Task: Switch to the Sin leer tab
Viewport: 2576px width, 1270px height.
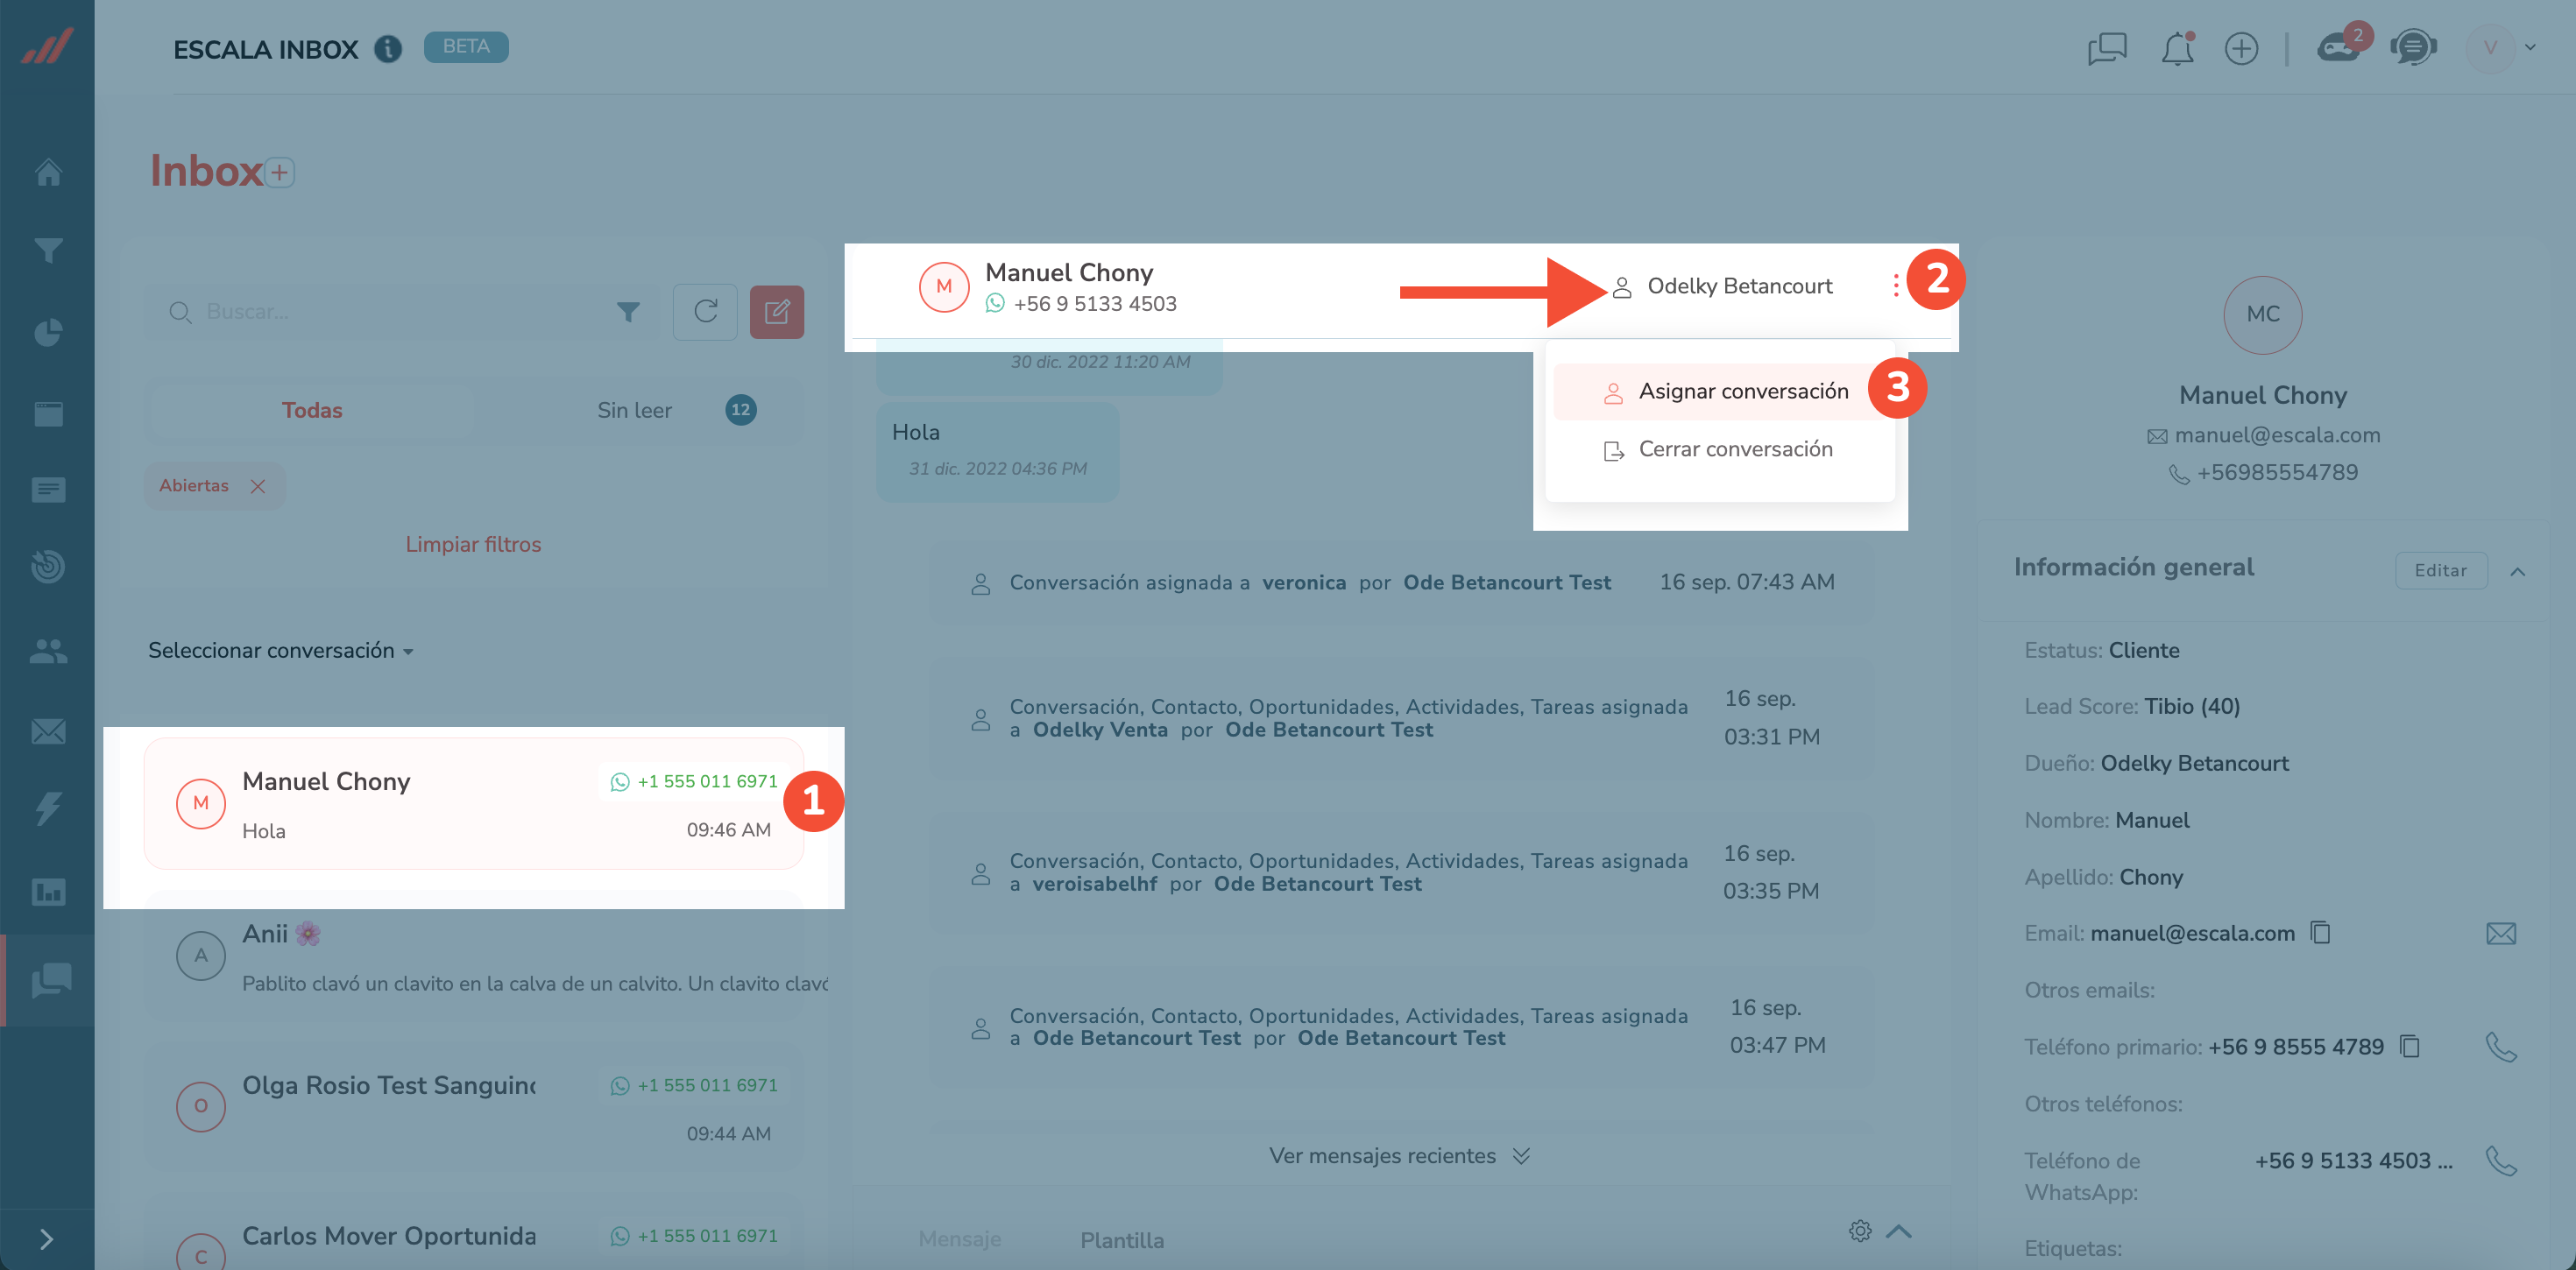Action: coord(634,410)
